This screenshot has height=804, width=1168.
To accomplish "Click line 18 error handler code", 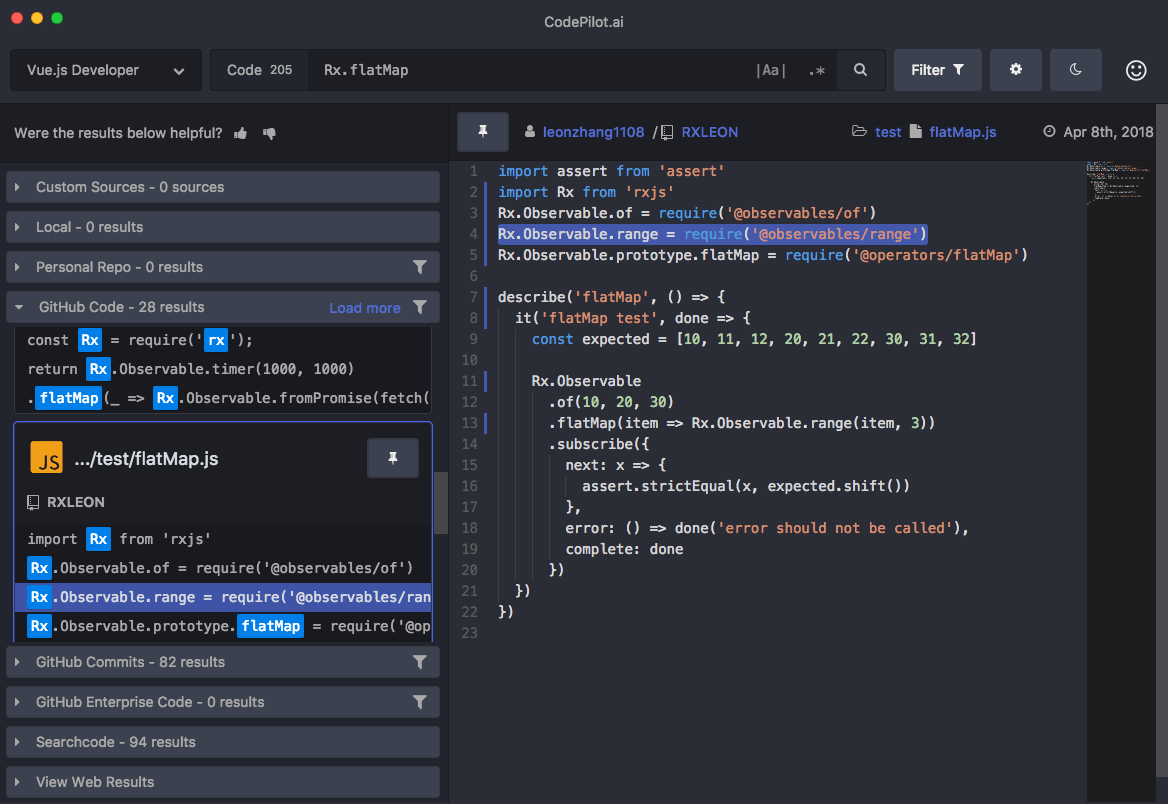I will pos(766,528).
